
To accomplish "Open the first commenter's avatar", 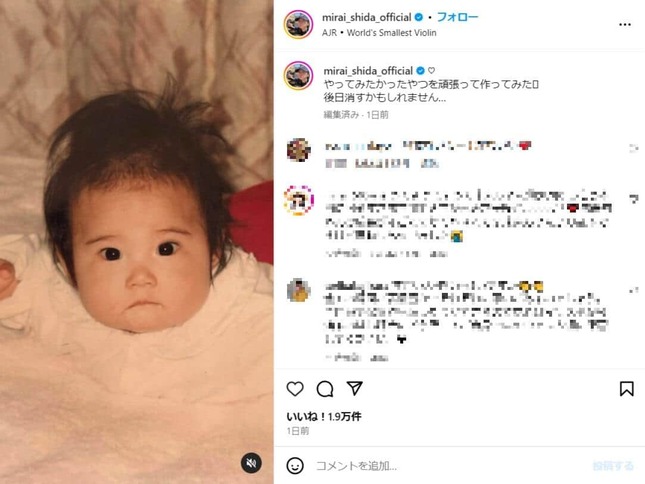I will tap(299, 150).
